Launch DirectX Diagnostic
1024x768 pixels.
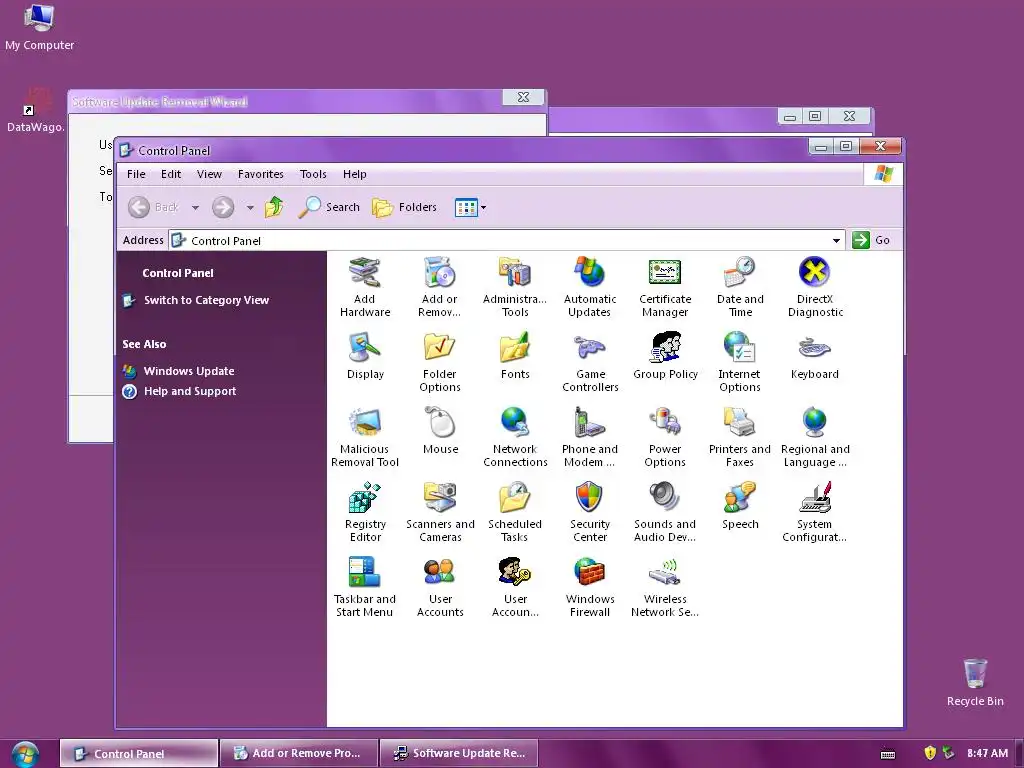click(x=815, y=287)
